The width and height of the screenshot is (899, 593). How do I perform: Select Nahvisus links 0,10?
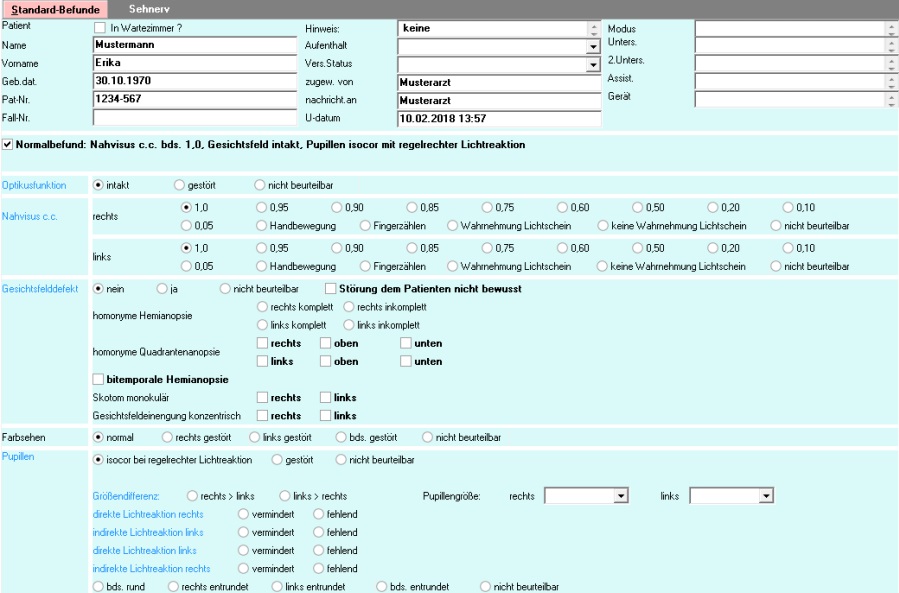point(788,248)
